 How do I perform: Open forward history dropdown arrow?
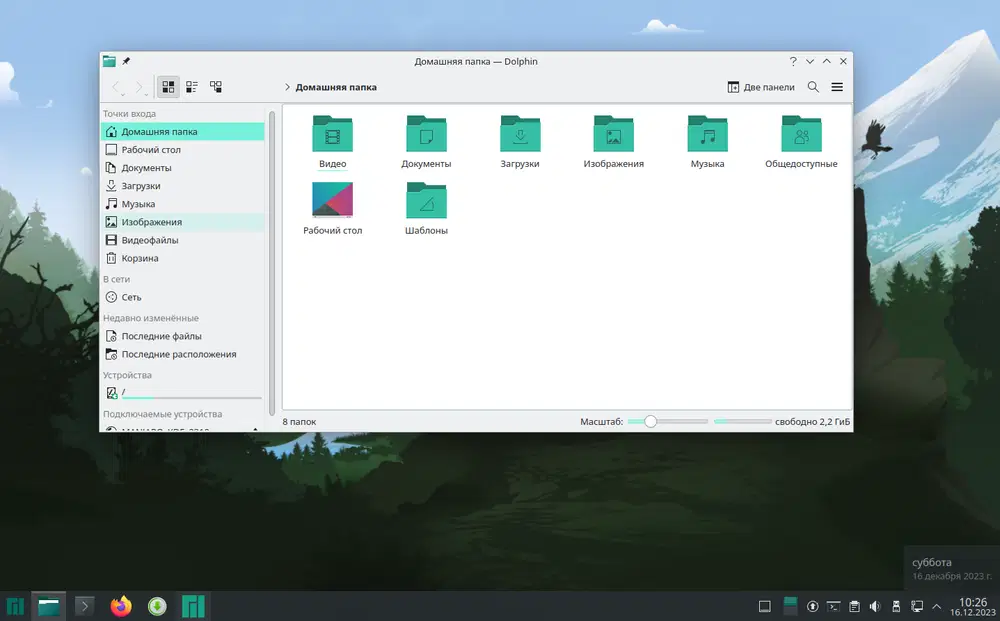[x=147, y=94]
